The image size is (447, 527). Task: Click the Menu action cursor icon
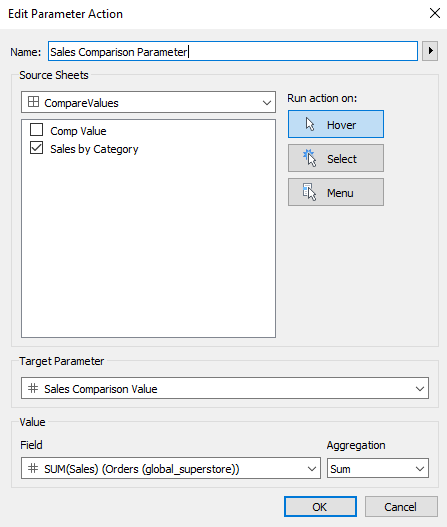(x=309, y=192)
